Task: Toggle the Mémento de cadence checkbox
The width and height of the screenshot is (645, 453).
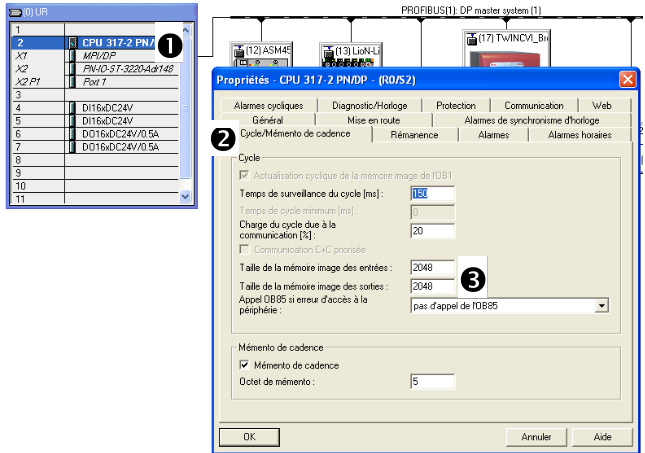Action: [x=245, y=365]
